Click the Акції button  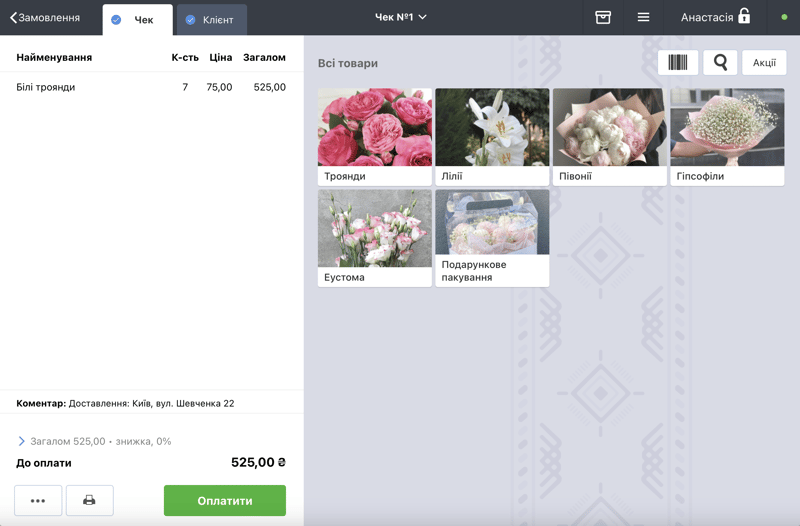[x=764, y=63]
